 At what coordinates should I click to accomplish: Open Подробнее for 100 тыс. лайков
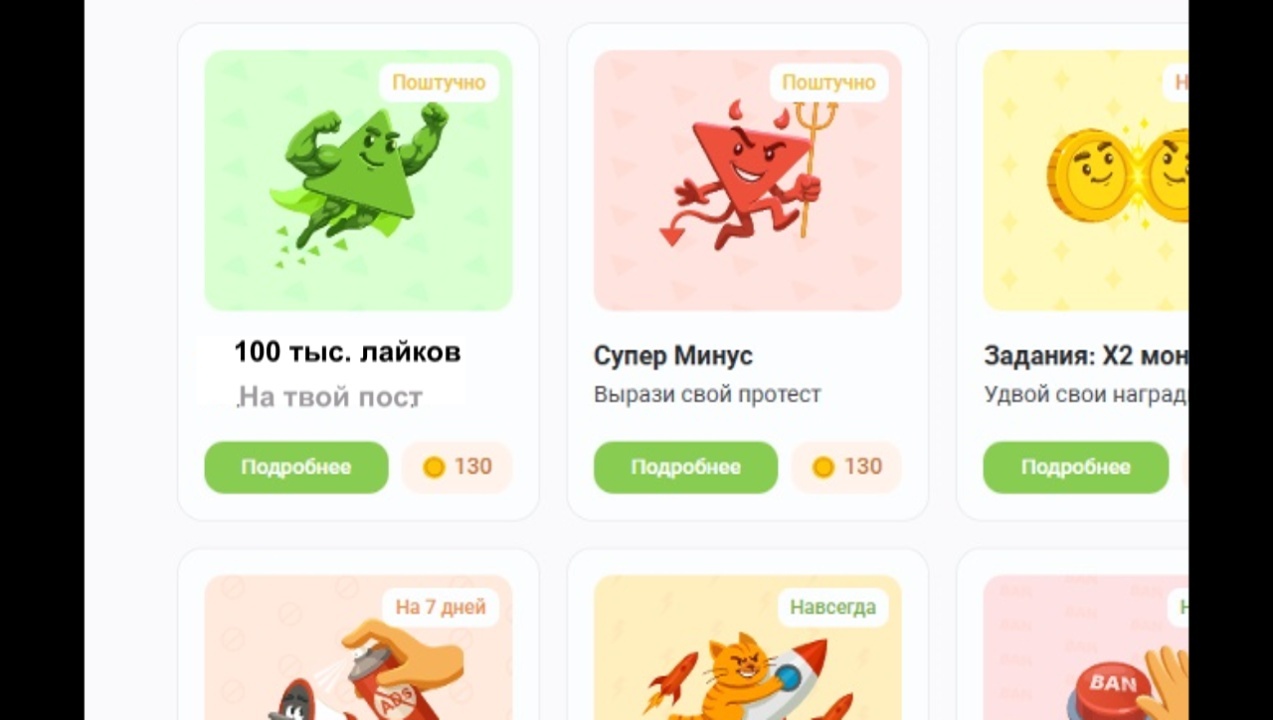click(296, 467)
